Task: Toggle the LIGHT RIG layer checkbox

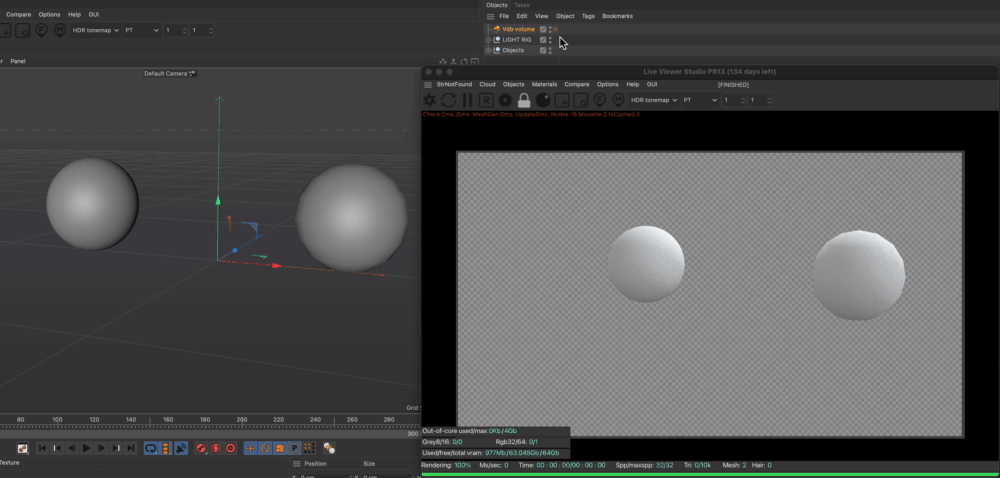Action: coord(543,40)
